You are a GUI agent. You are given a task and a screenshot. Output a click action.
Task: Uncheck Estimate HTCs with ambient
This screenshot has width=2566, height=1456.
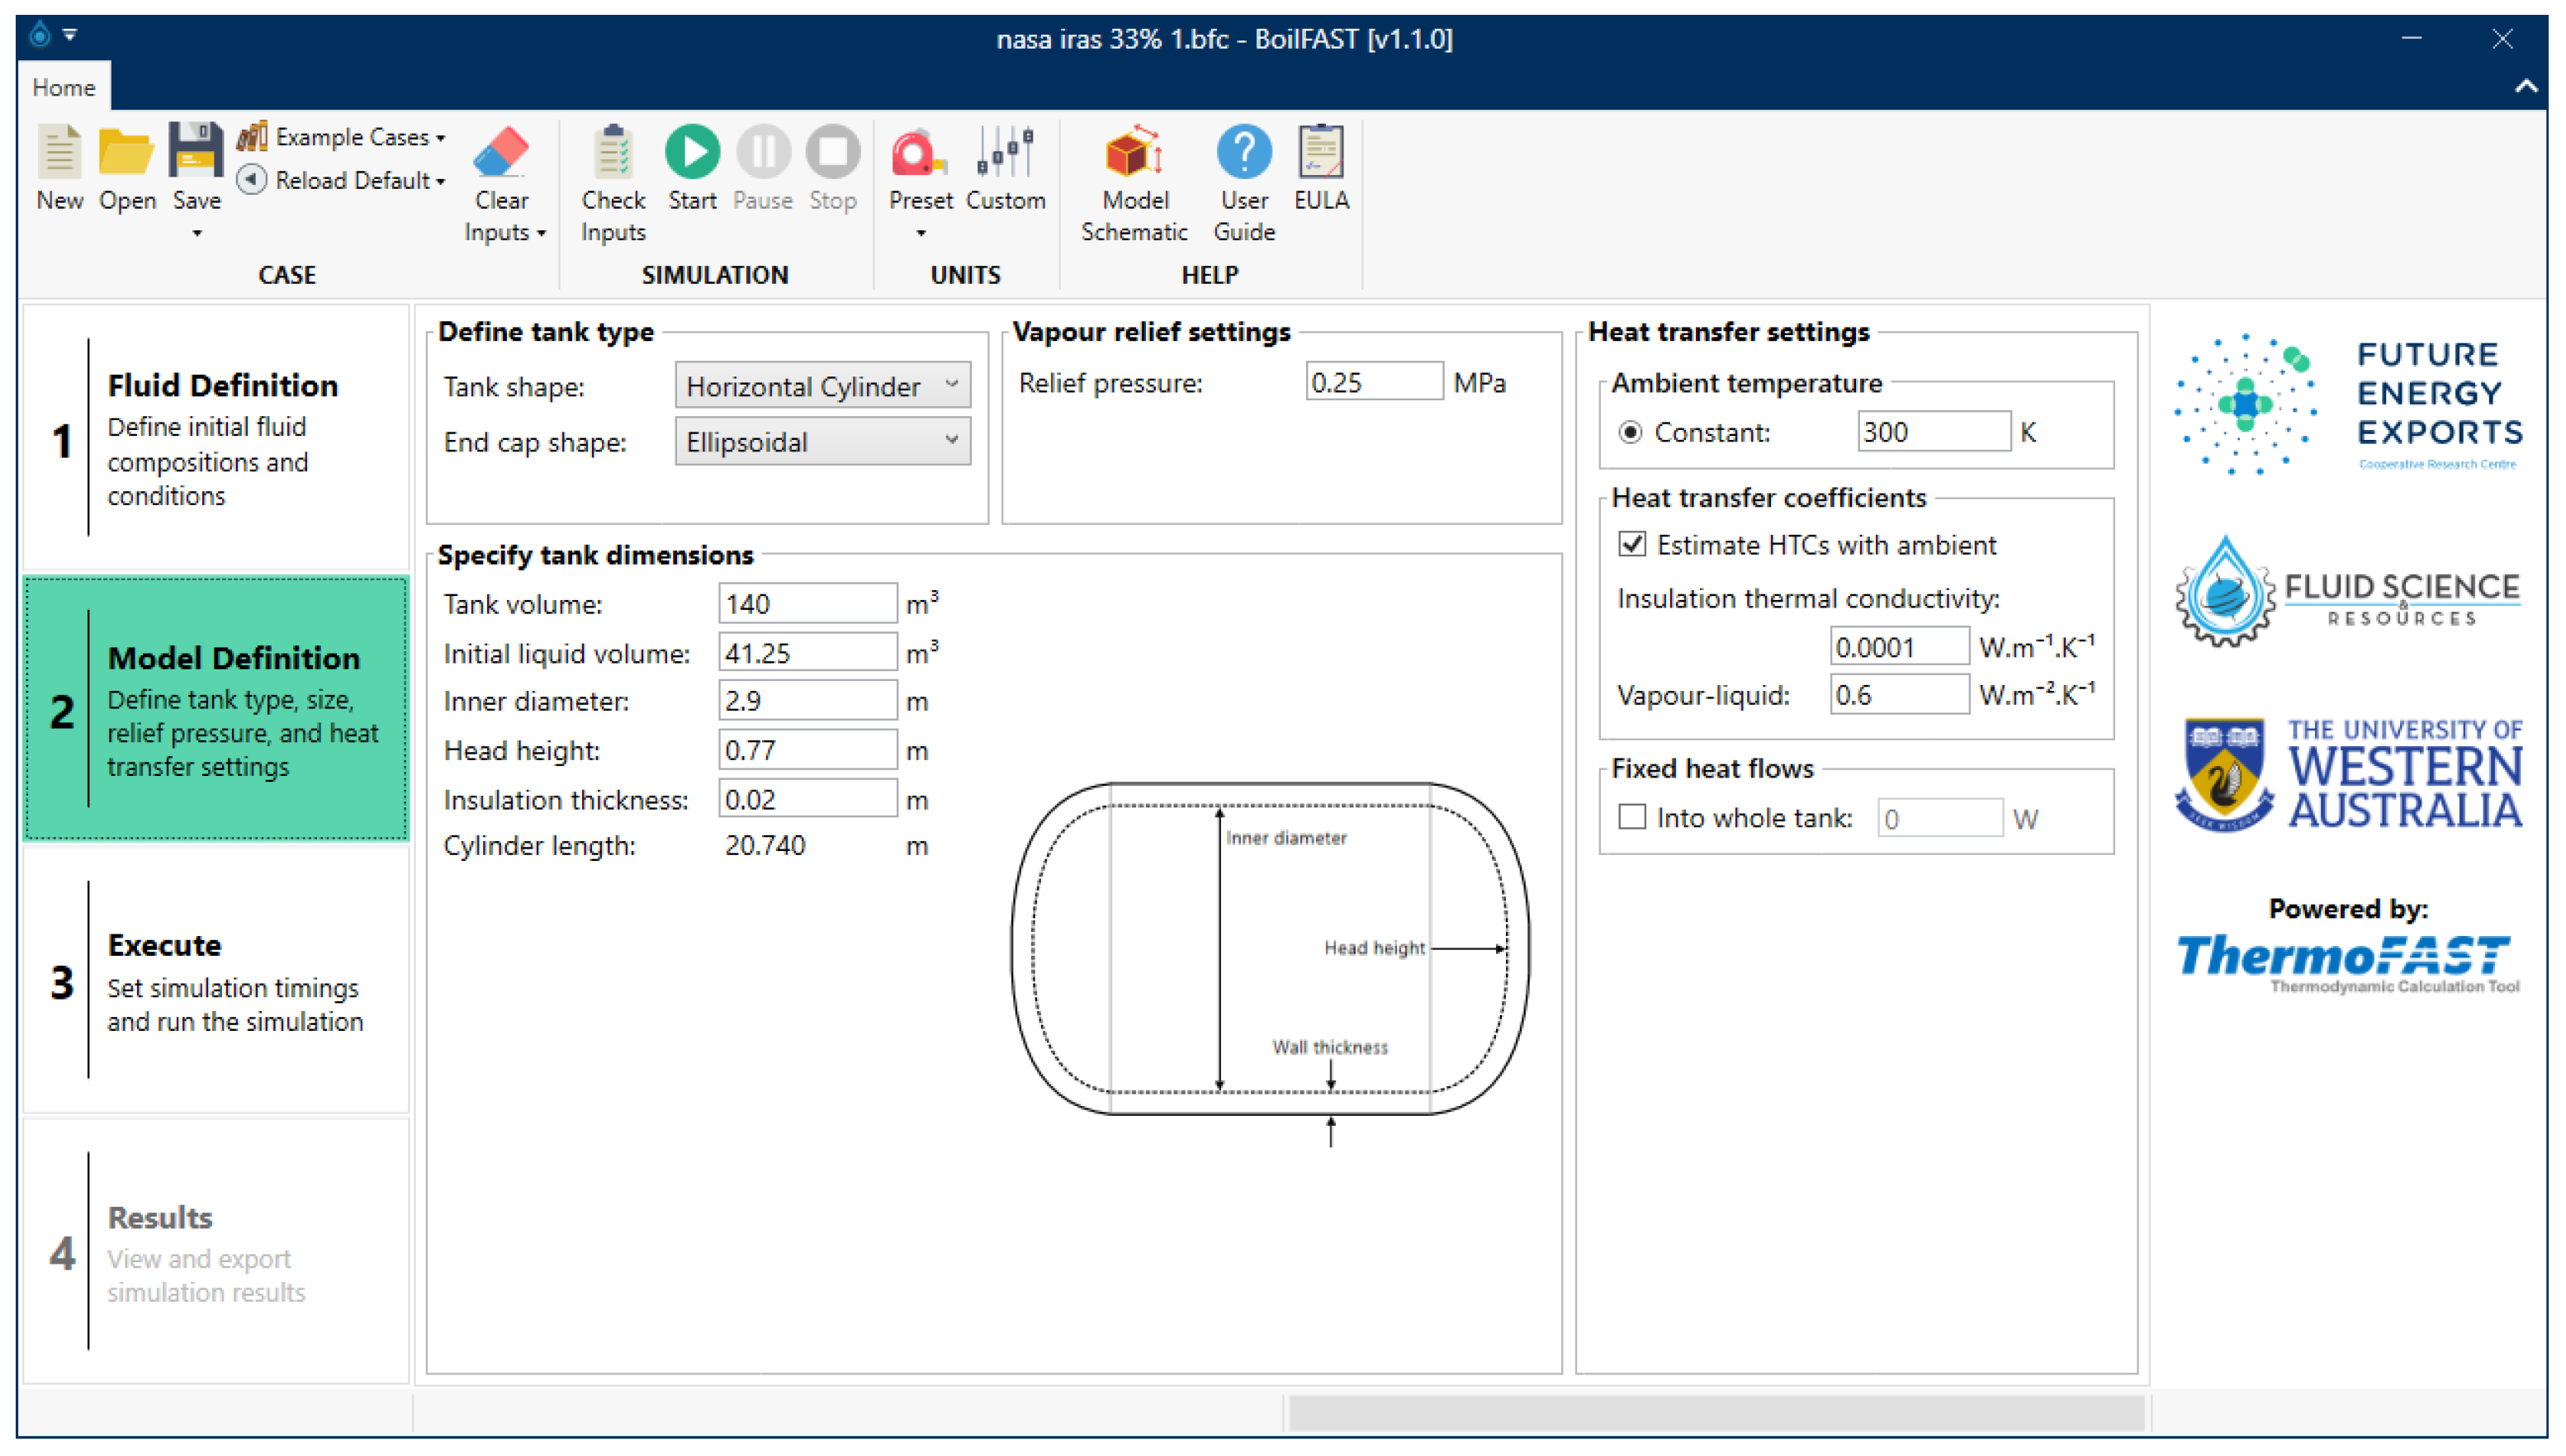[x=1631, y=544]
